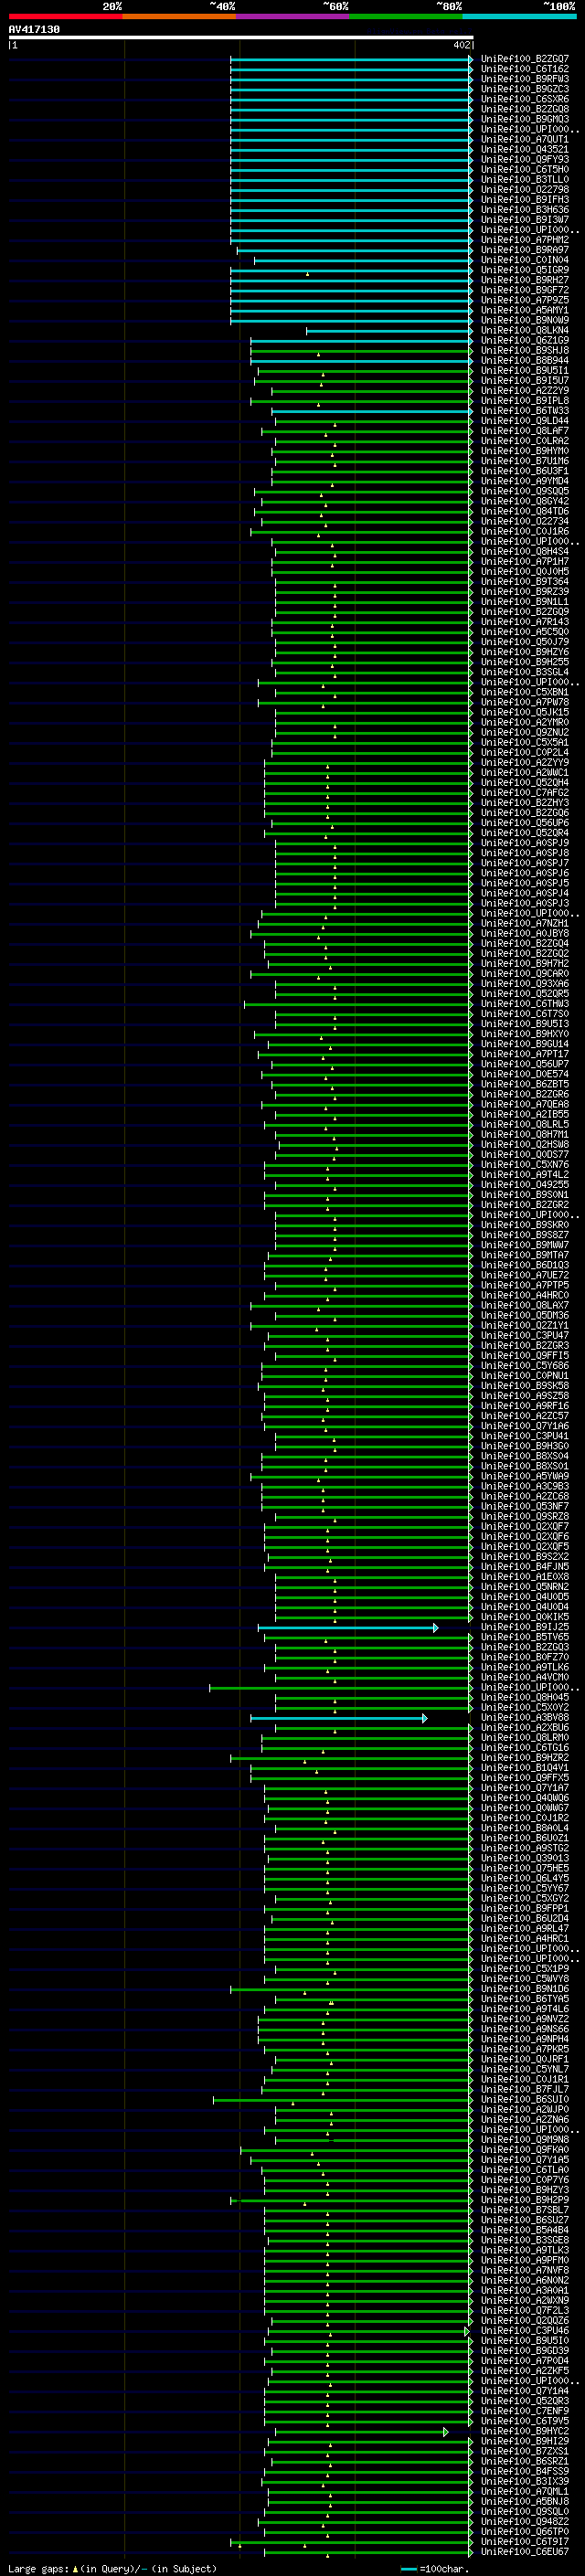Click the cyan alignment bar for Q8LKN4

(389, 331)
